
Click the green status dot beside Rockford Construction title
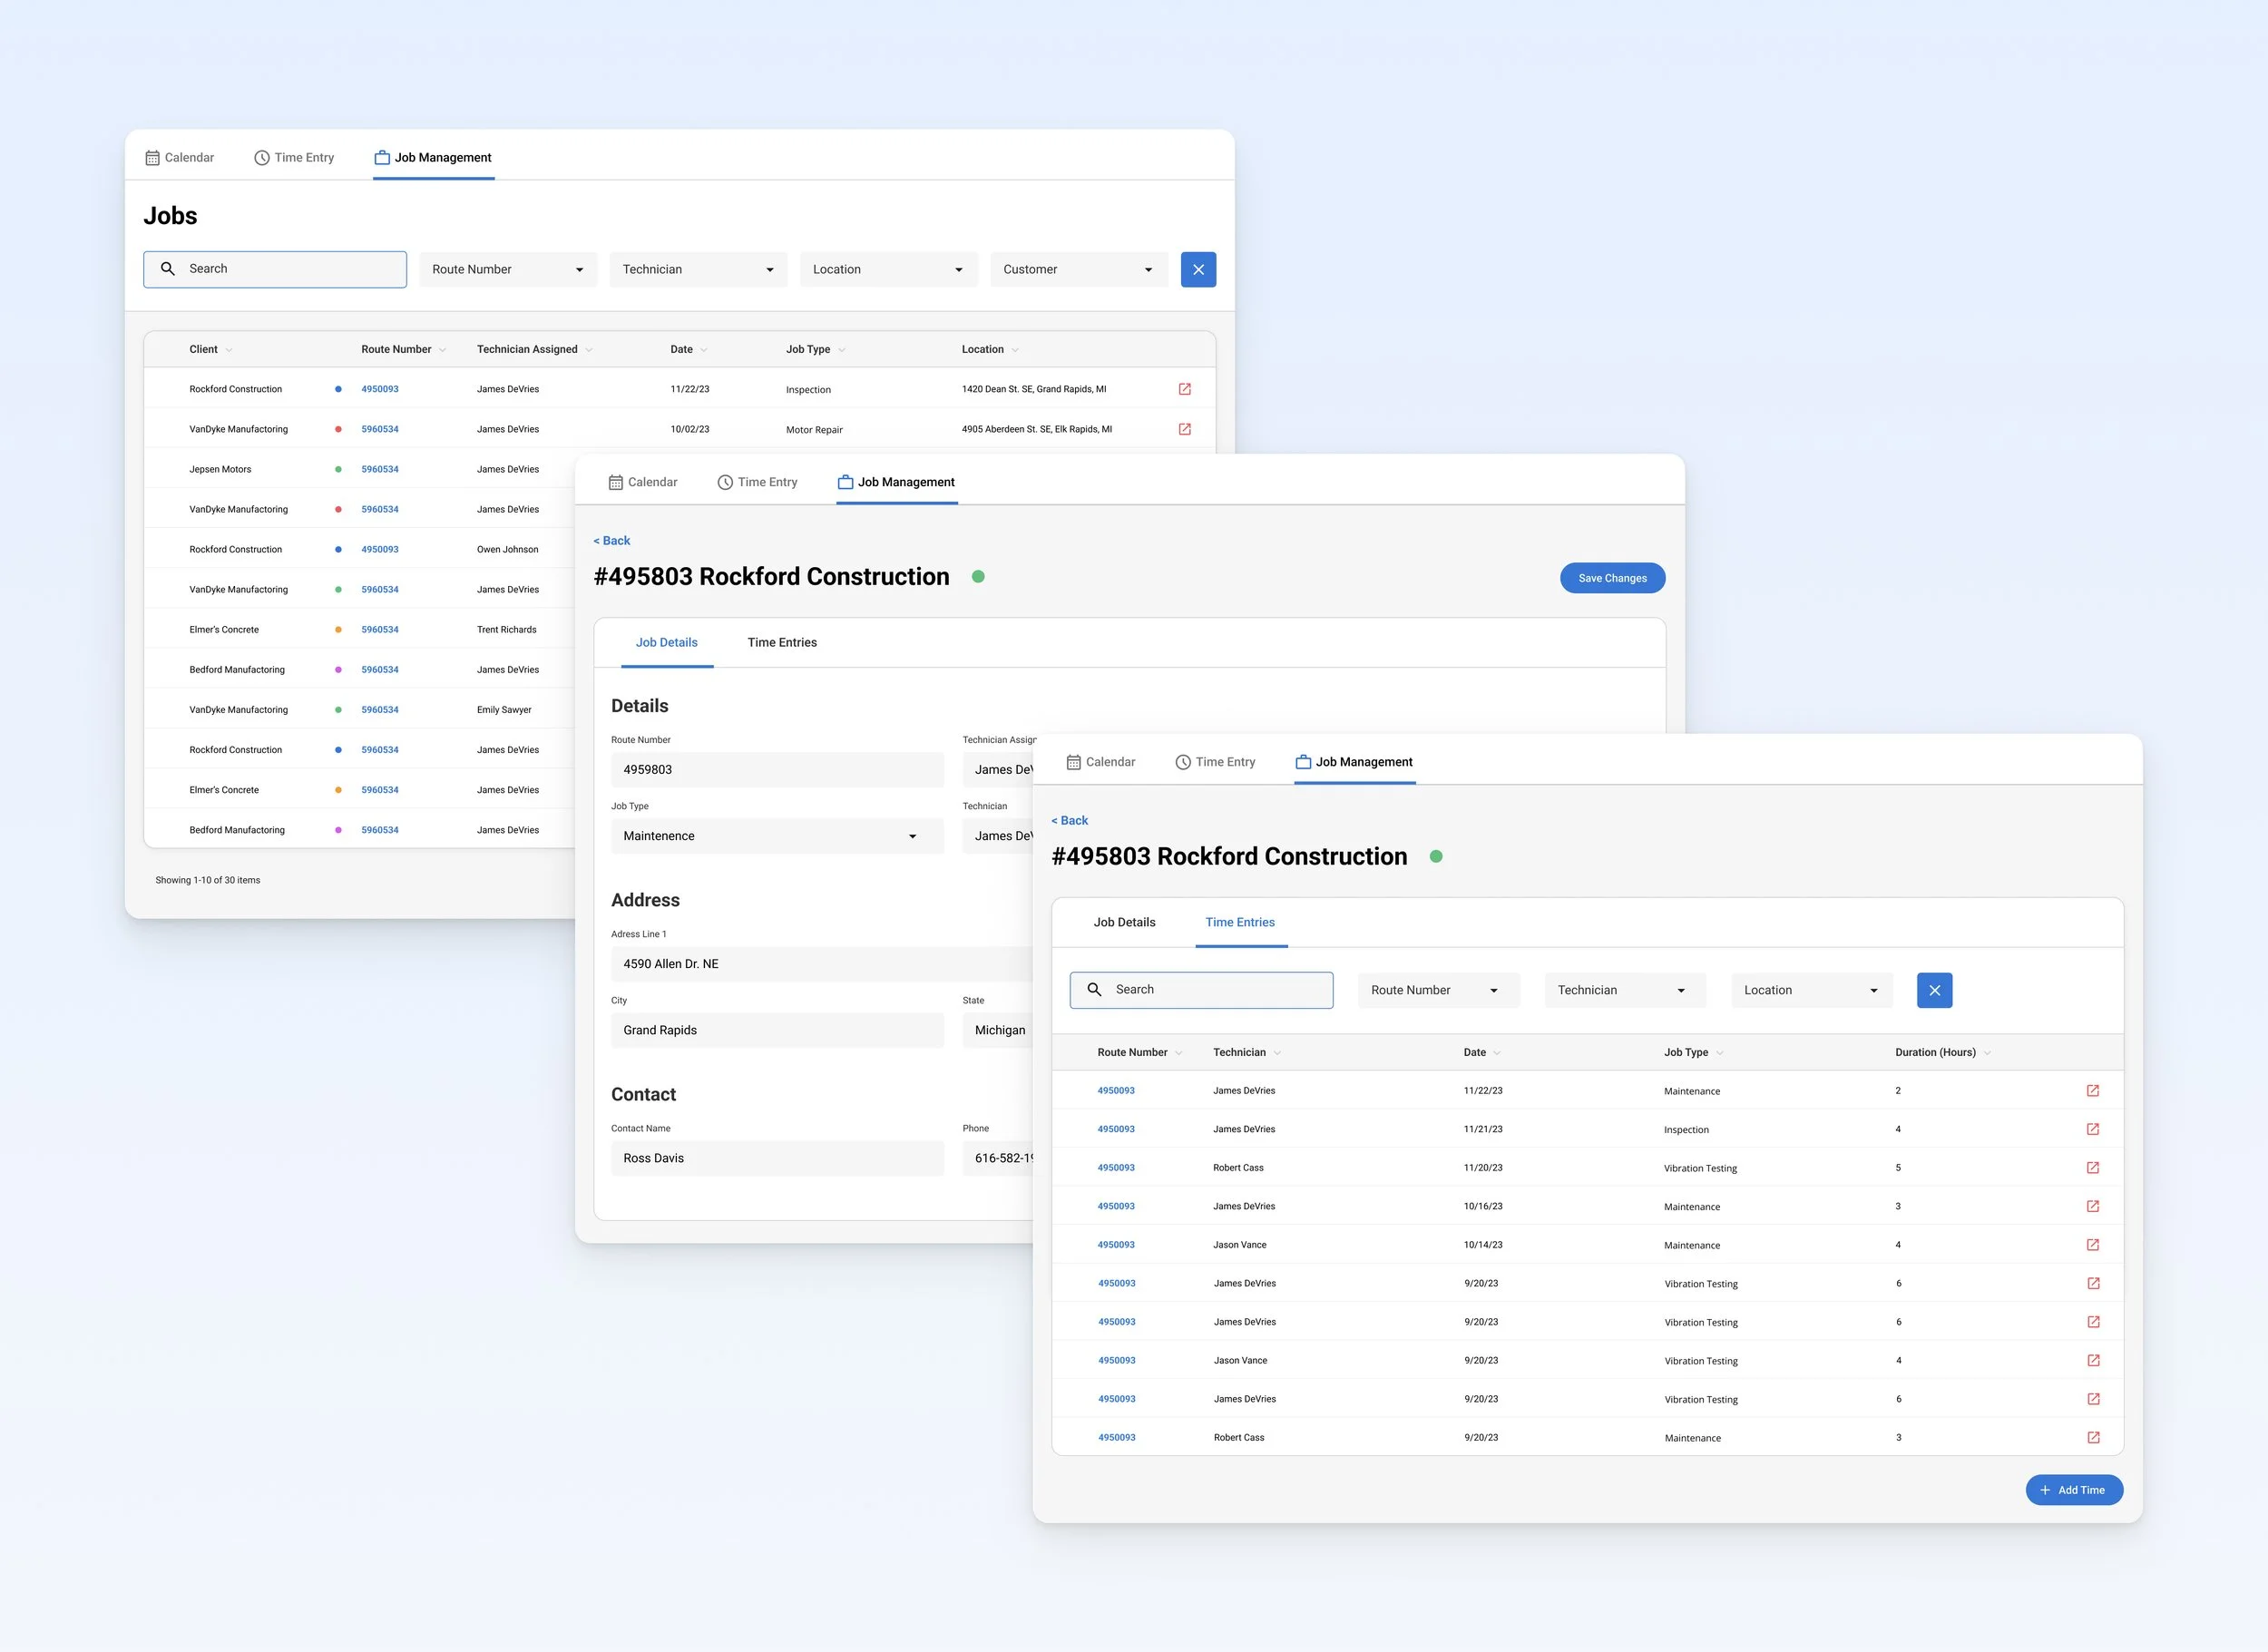pyautogui.click(x=978, y=576)
